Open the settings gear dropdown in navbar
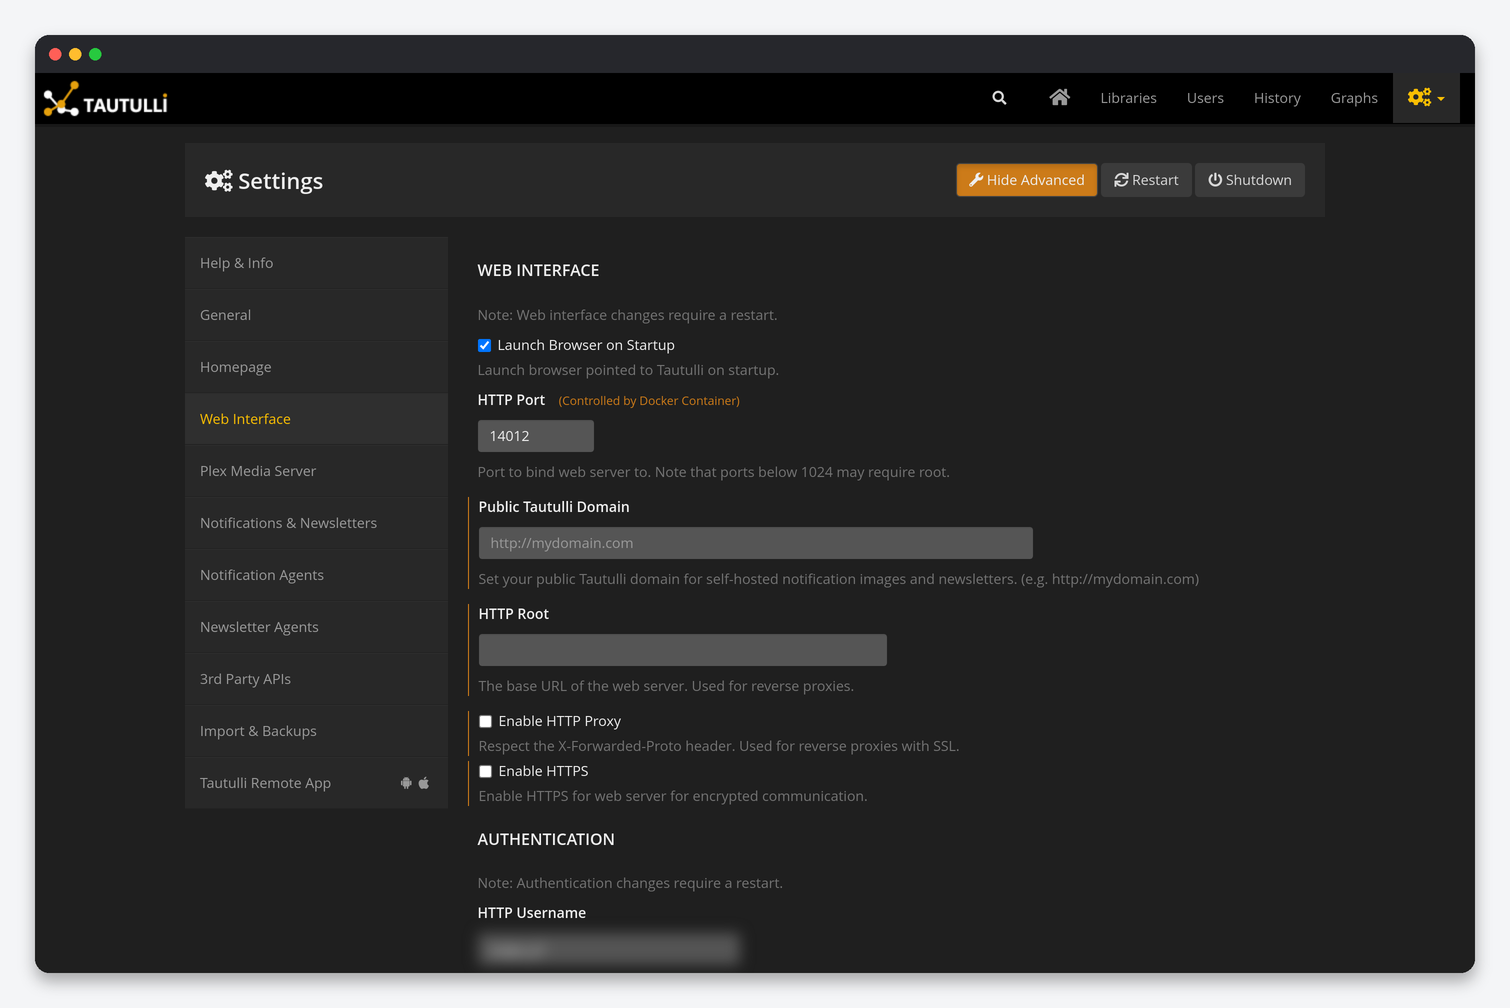 (1426, 98)
